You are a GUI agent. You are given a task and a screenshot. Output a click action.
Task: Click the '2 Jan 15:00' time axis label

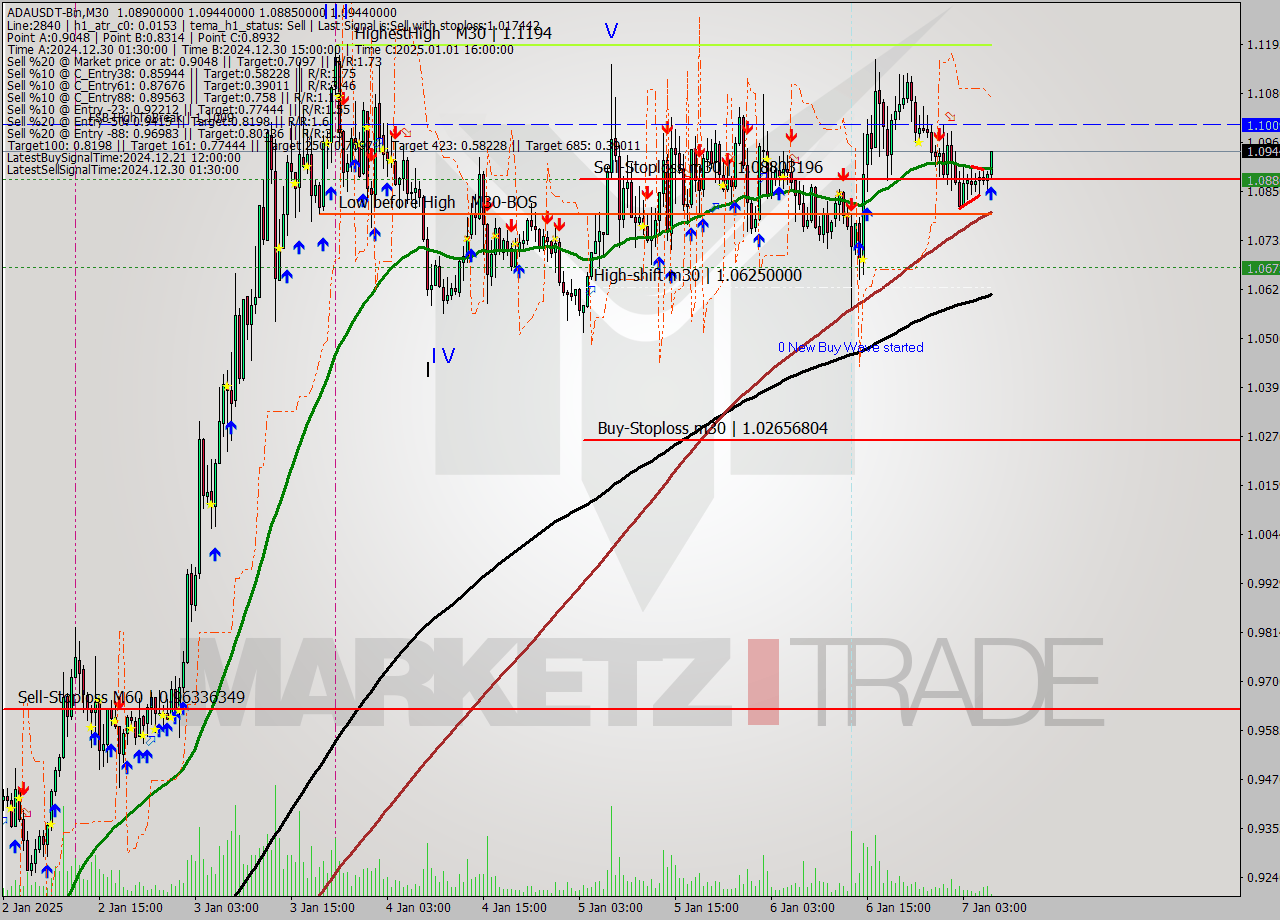(x=131, y=908)
